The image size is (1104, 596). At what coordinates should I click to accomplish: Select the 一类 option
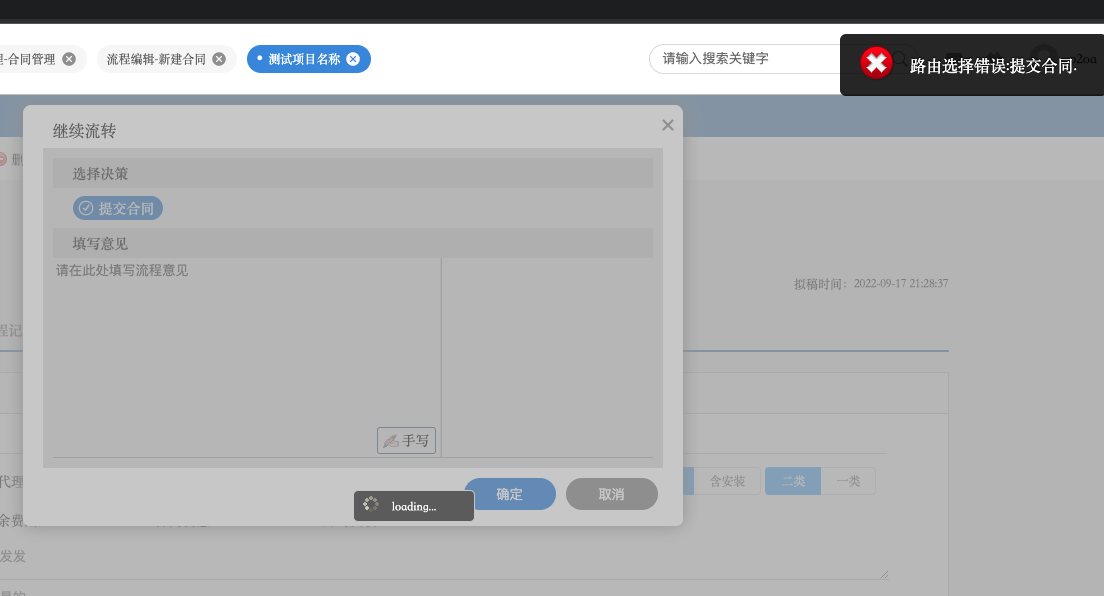pos(848,481)
